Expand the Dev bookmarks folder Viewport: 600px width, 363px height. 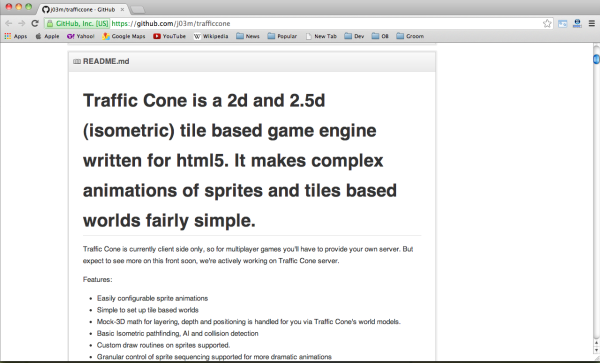click(x=354, y=36)
